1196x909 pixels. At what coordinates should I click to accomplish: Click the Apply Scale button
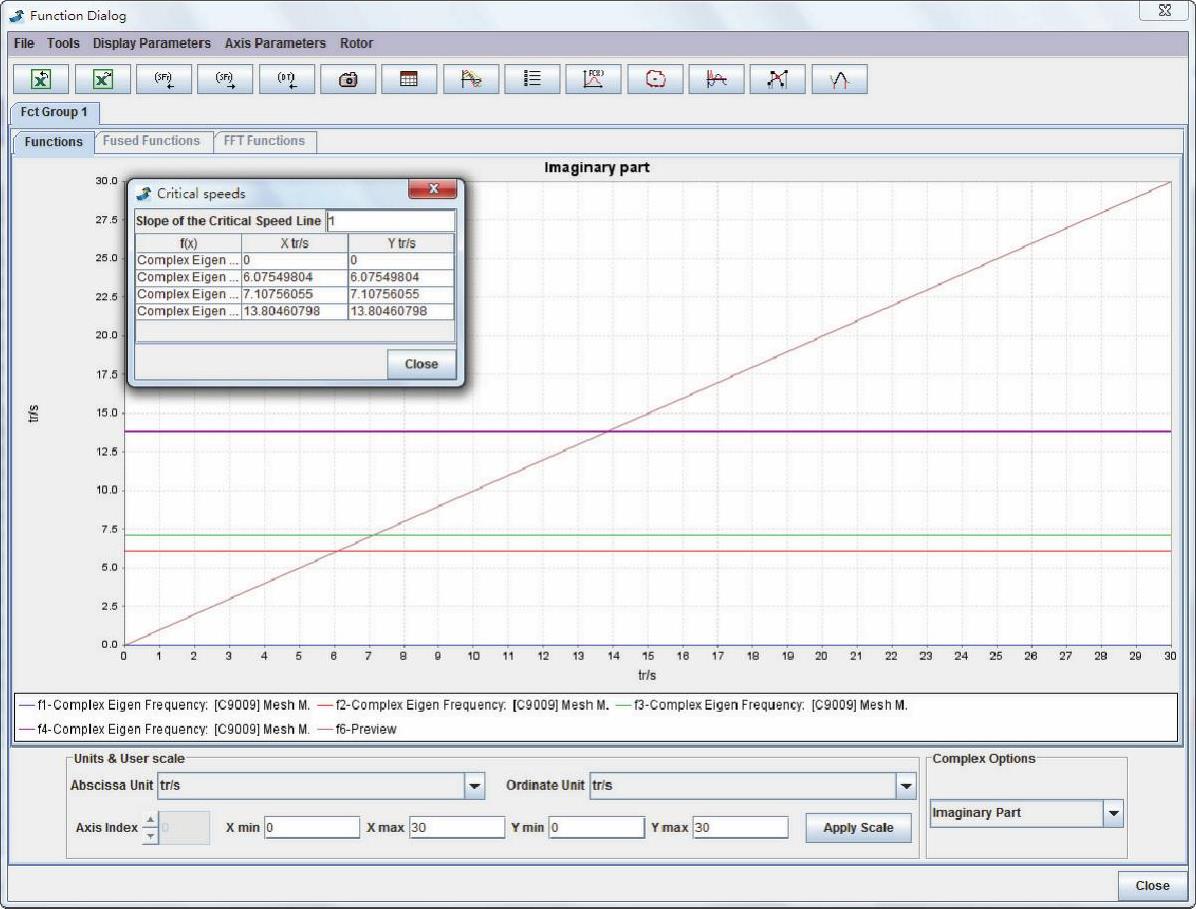pyautogui.click(x=858, y=828)
